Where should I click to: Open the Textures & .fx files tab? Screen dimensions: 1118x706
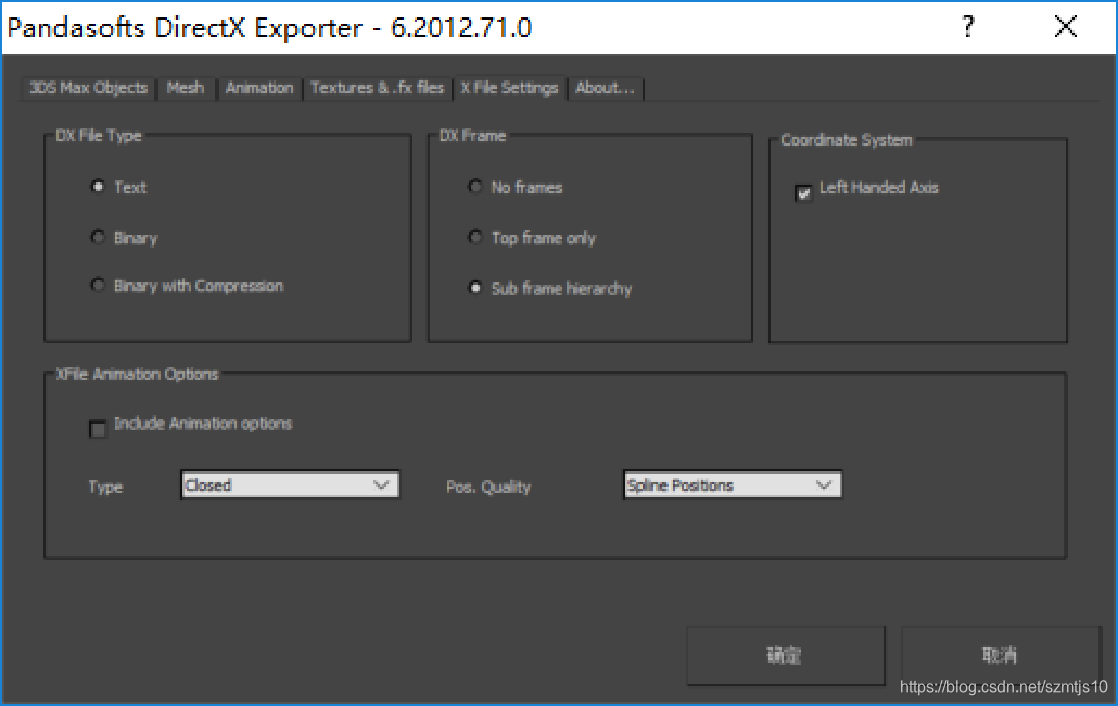pos(377,88)
